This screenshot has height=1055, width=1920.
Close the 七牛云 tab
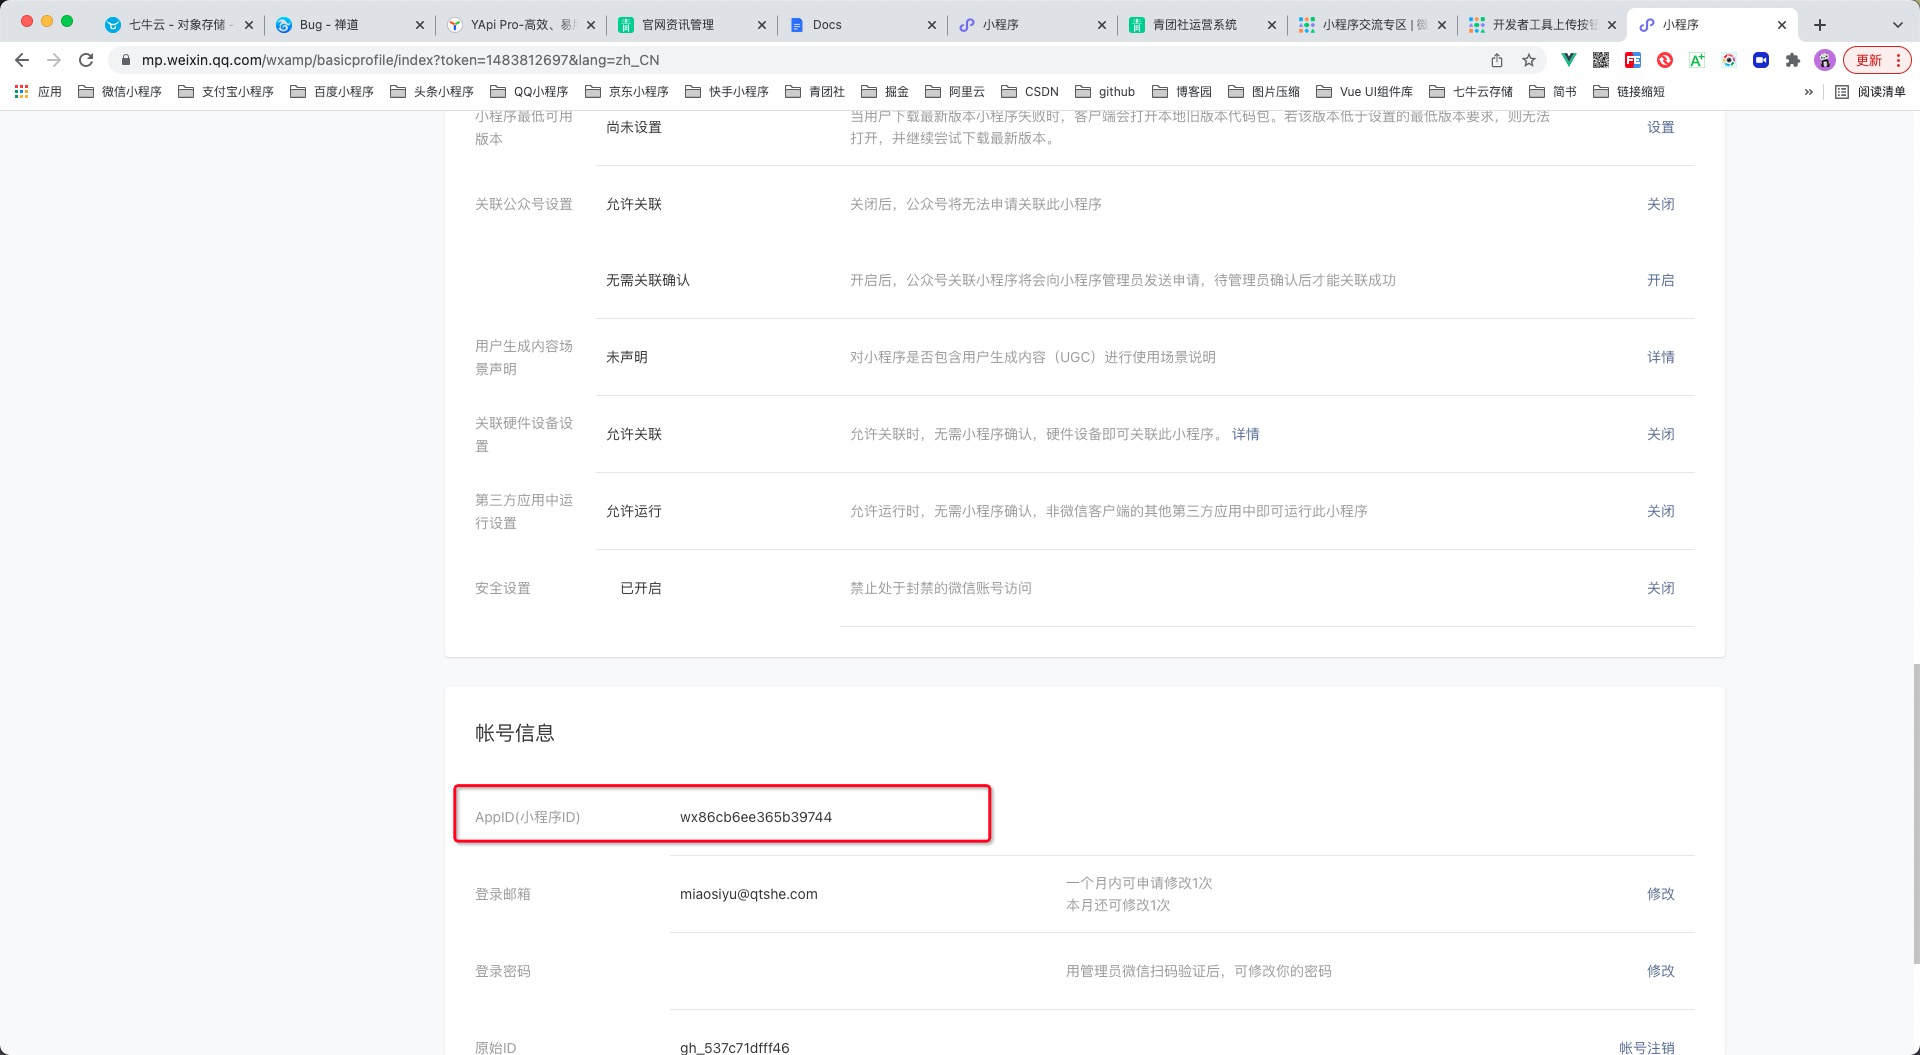(x=249, y=25)
